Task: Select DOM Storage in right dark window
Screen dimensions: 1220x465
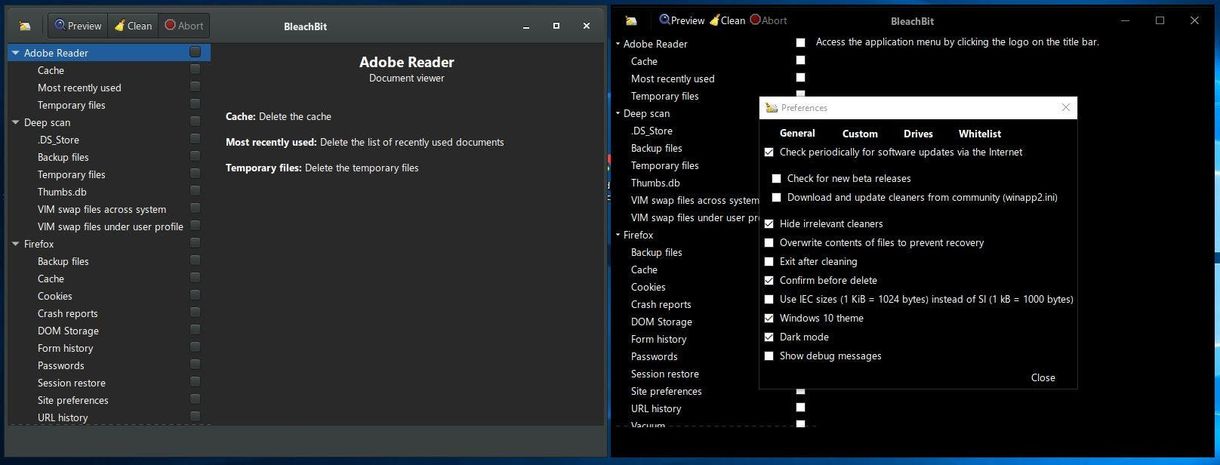Action: 661,322
